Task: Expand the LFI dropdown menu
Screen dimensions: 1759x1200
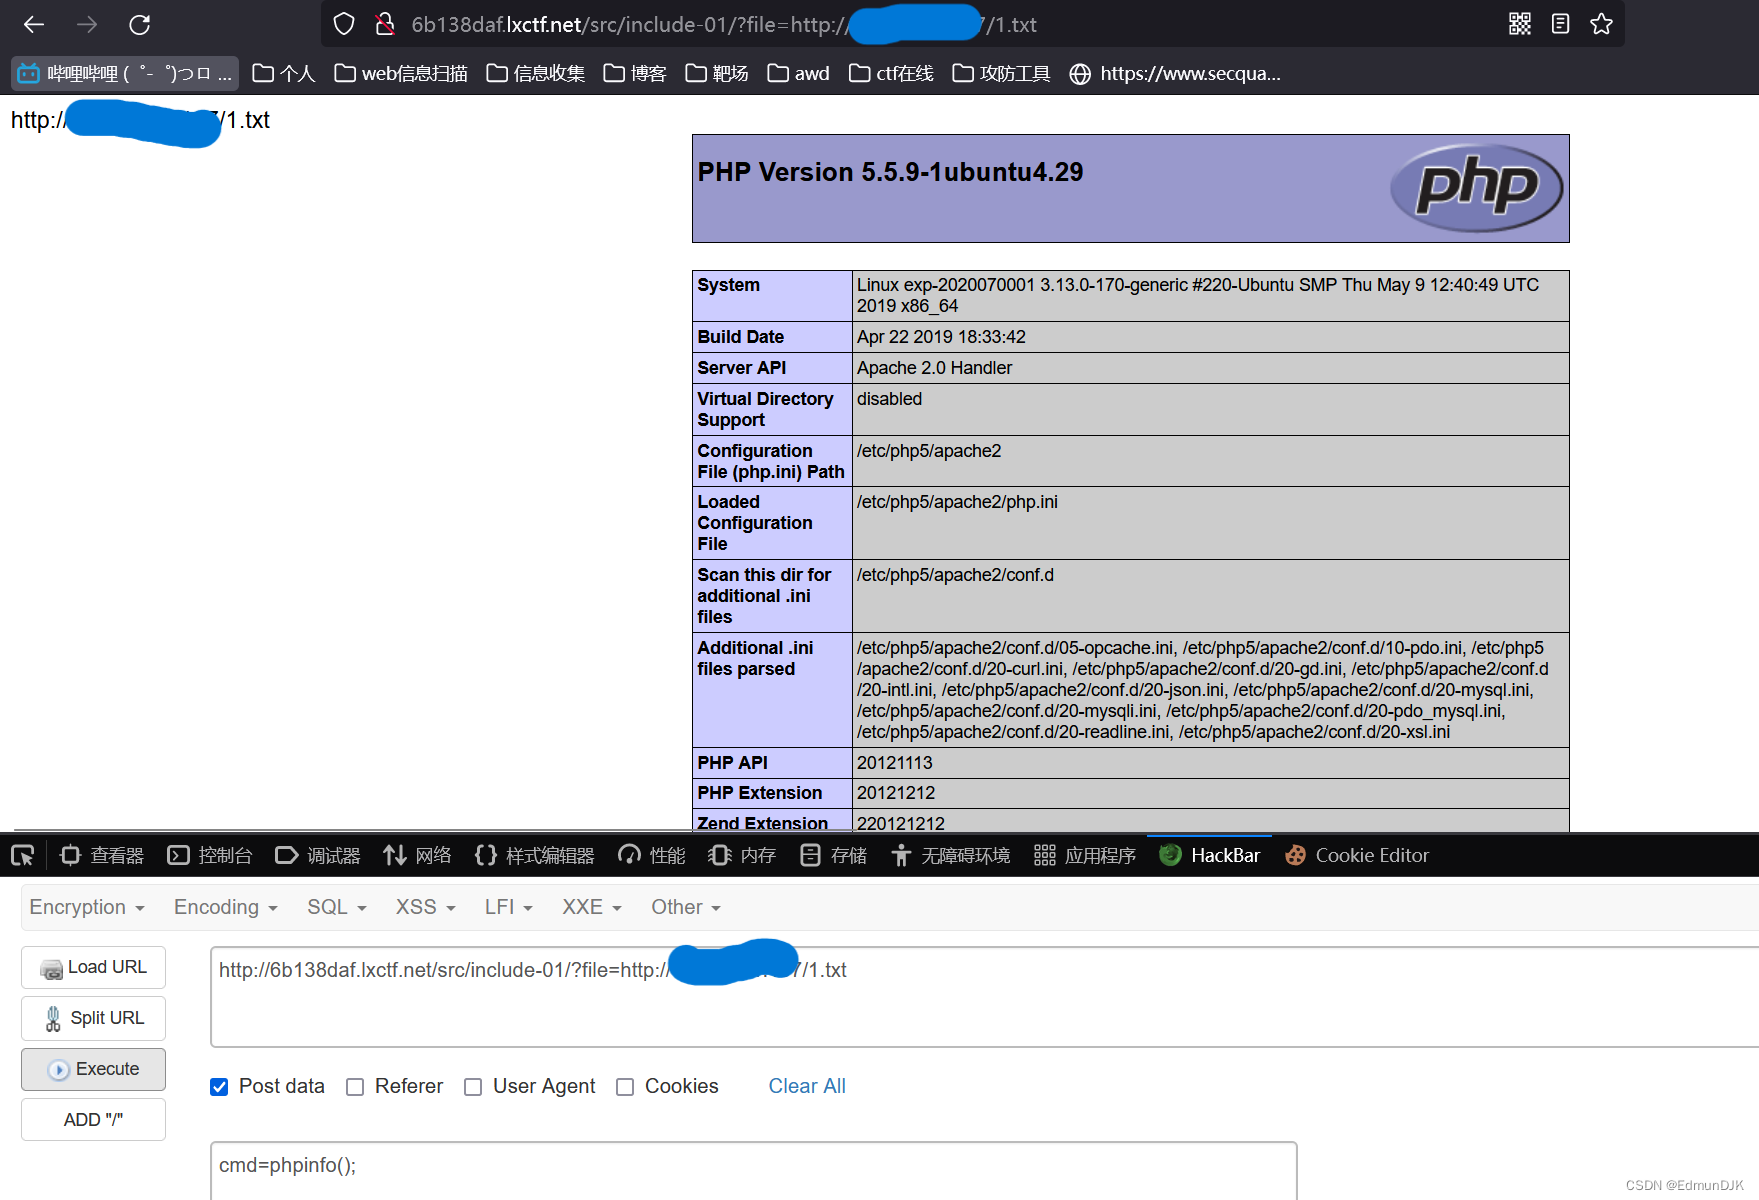Action: (x=507, y=907)
